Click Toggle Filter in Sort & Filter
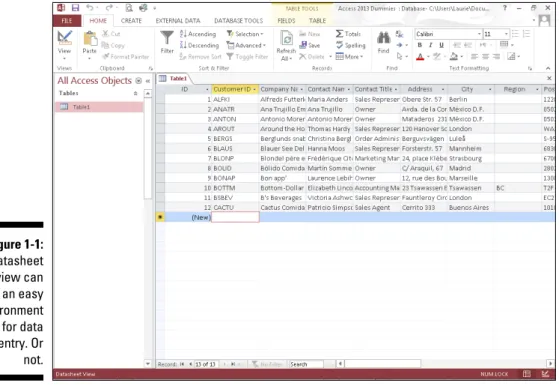The width and height of the screenshot is (559, 386). 247,57
